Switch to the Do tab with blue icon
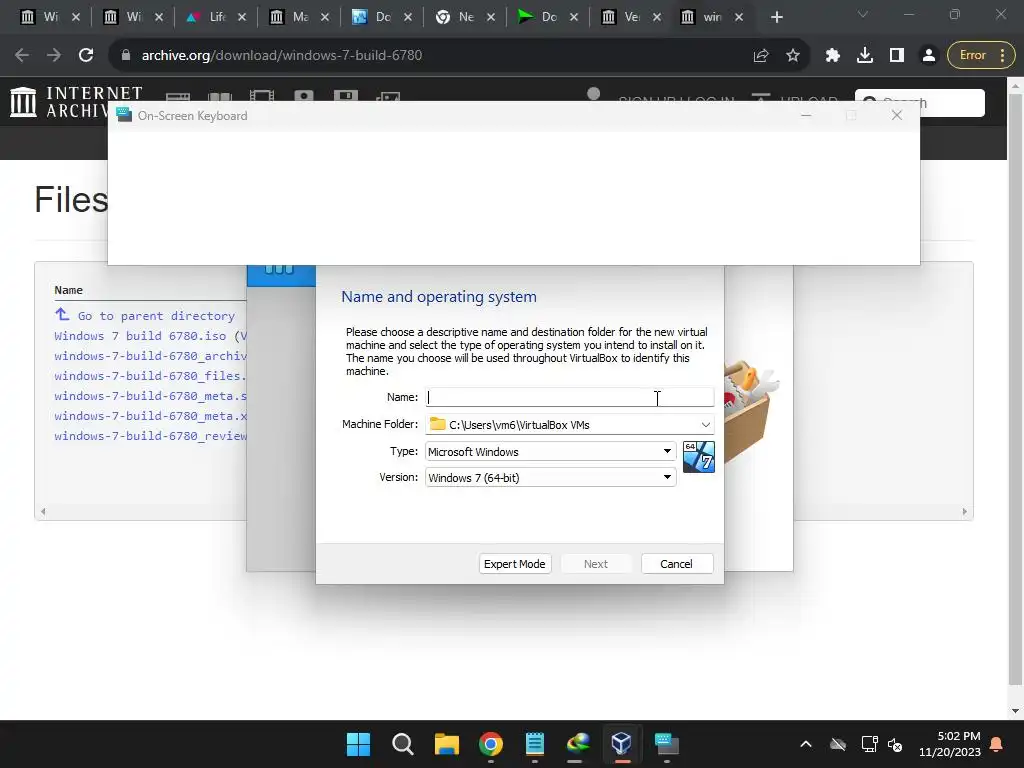1024x768 pixels. point(381,18)
